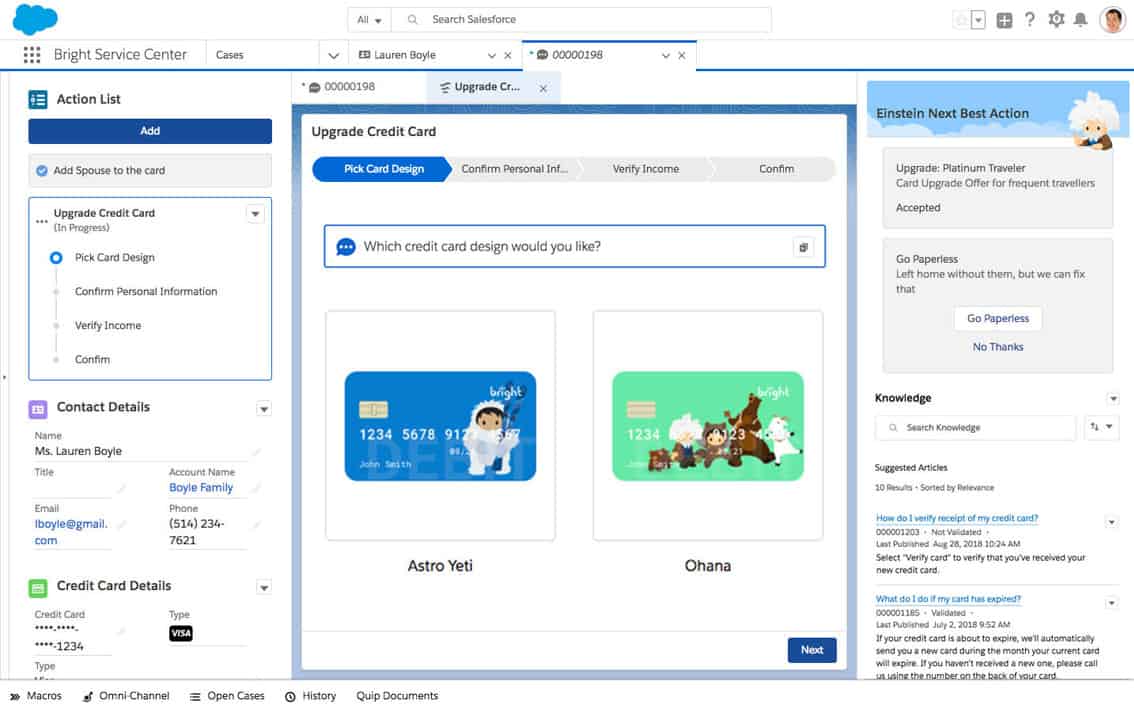Edit the Email field pencil icon
This screenshot has width=1134, height=711.
click(x=122, y=524)
